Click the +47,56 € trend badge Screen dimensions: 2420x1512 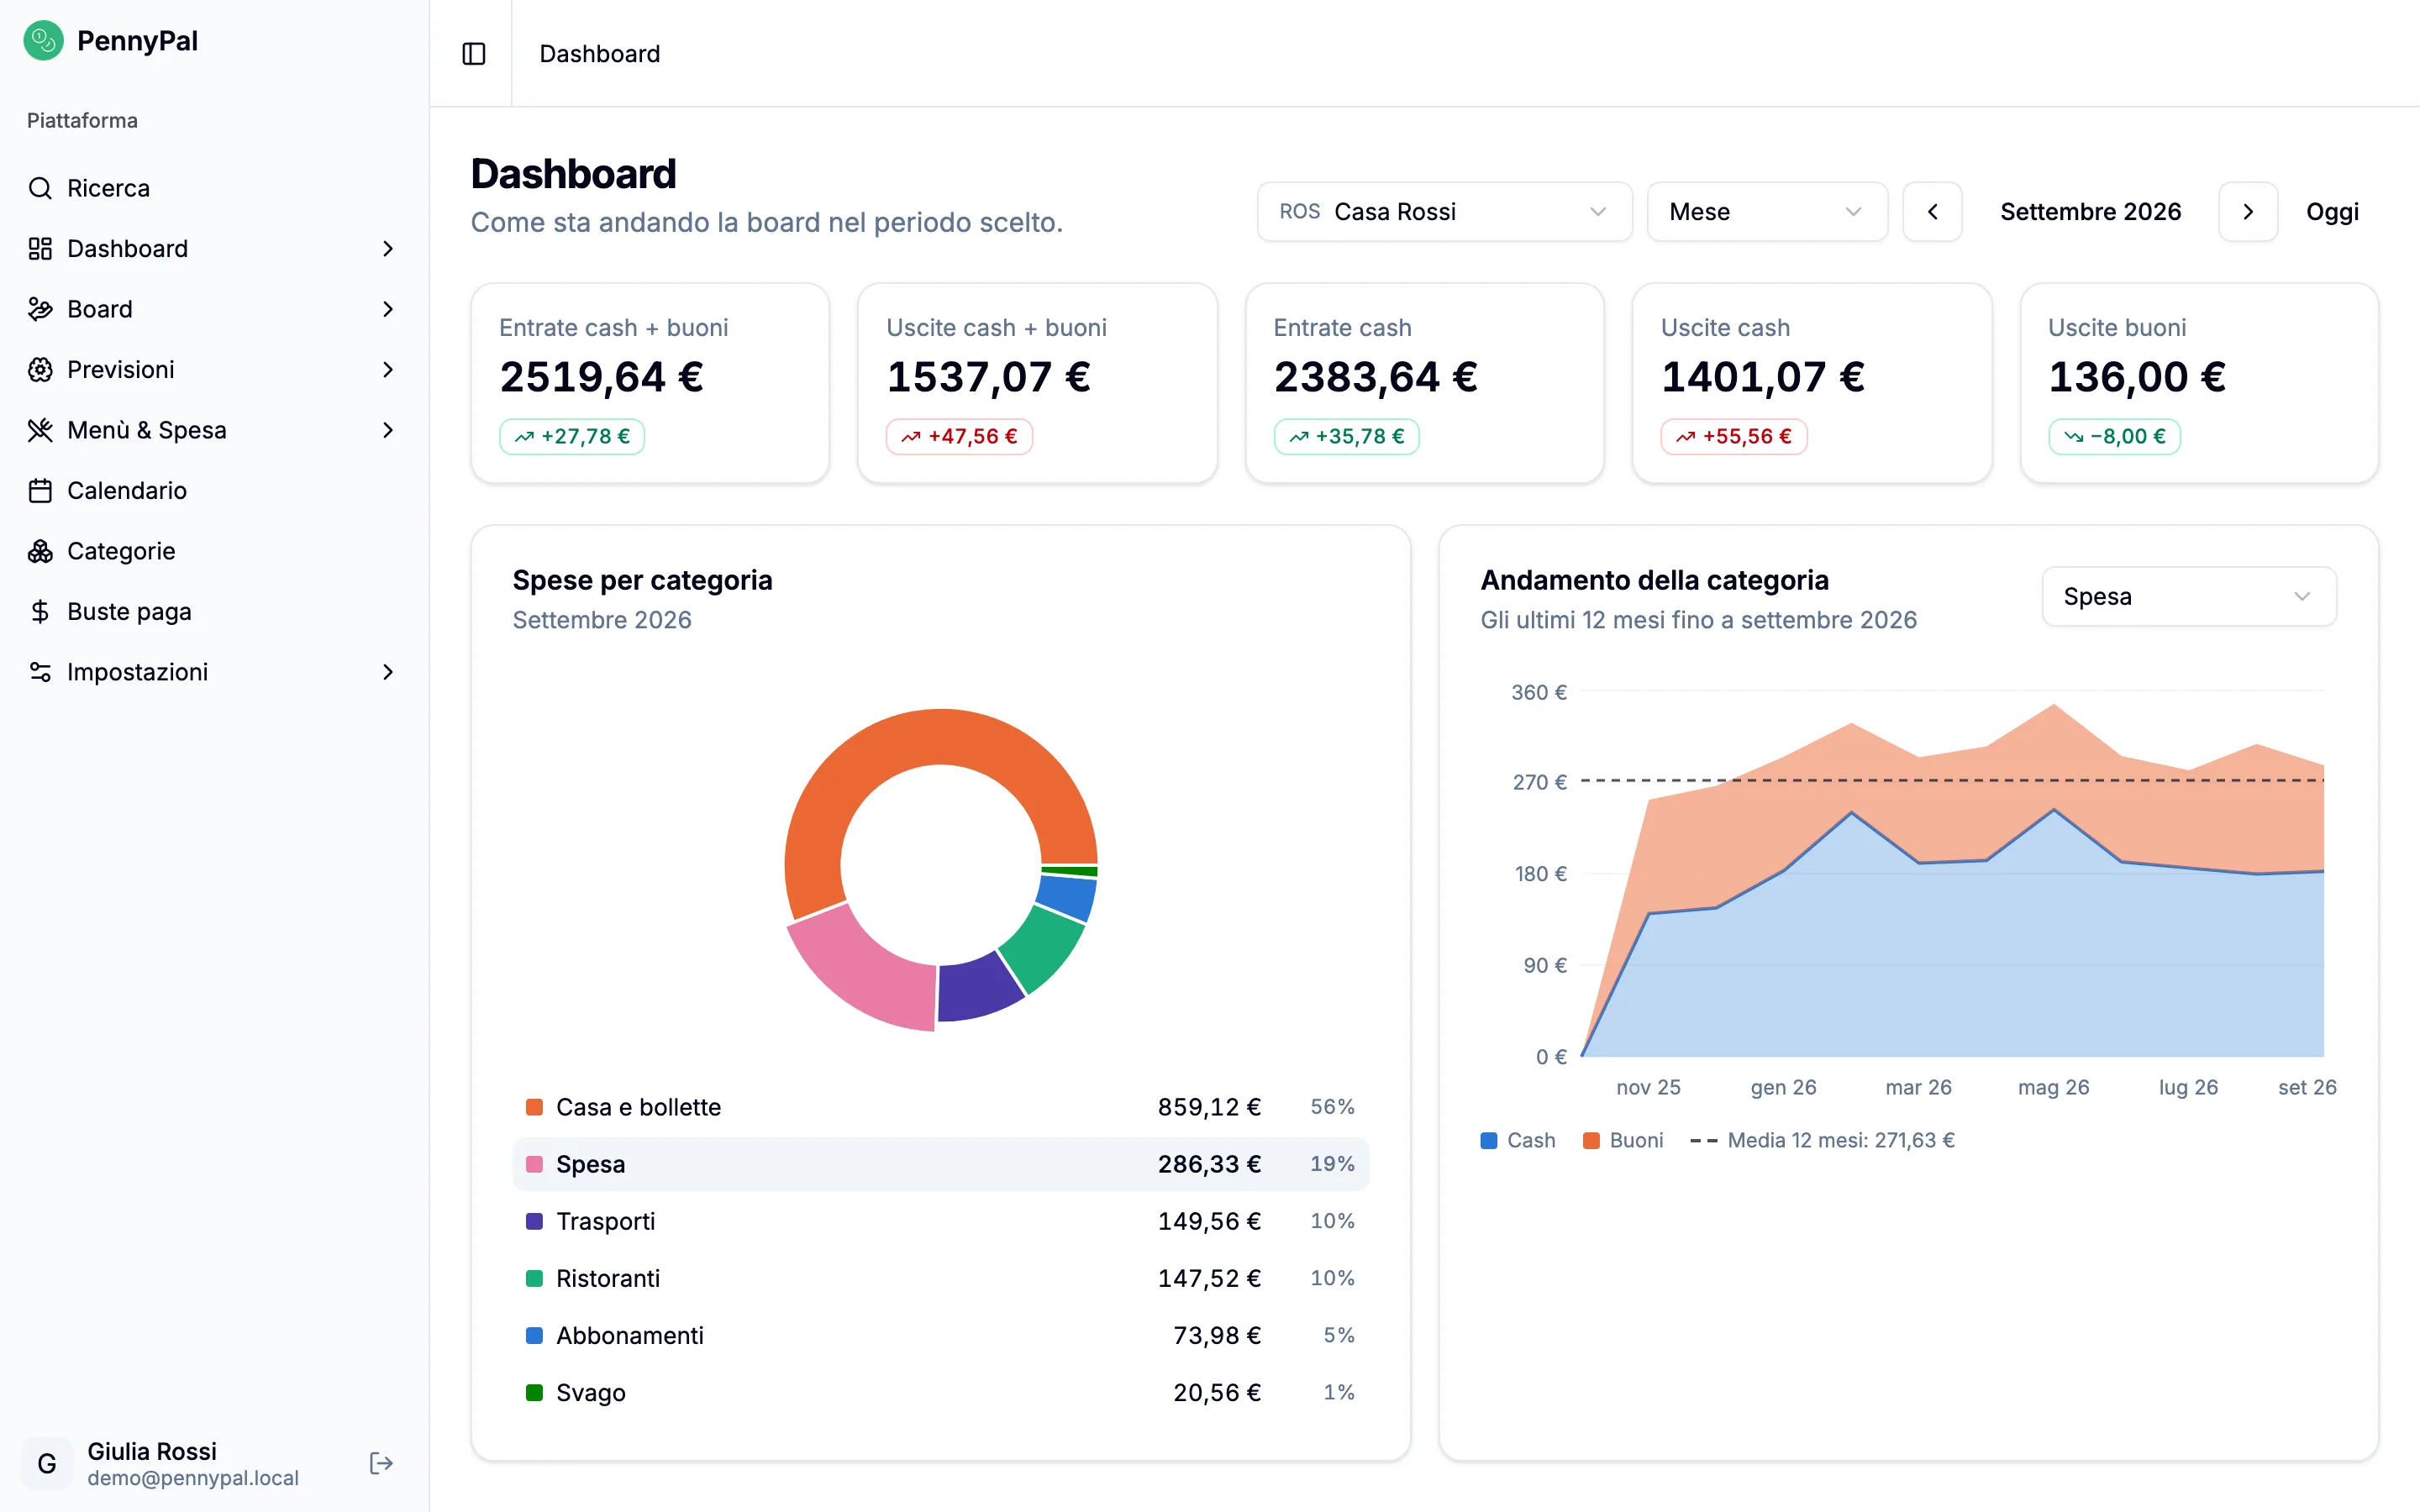[959, 437]
